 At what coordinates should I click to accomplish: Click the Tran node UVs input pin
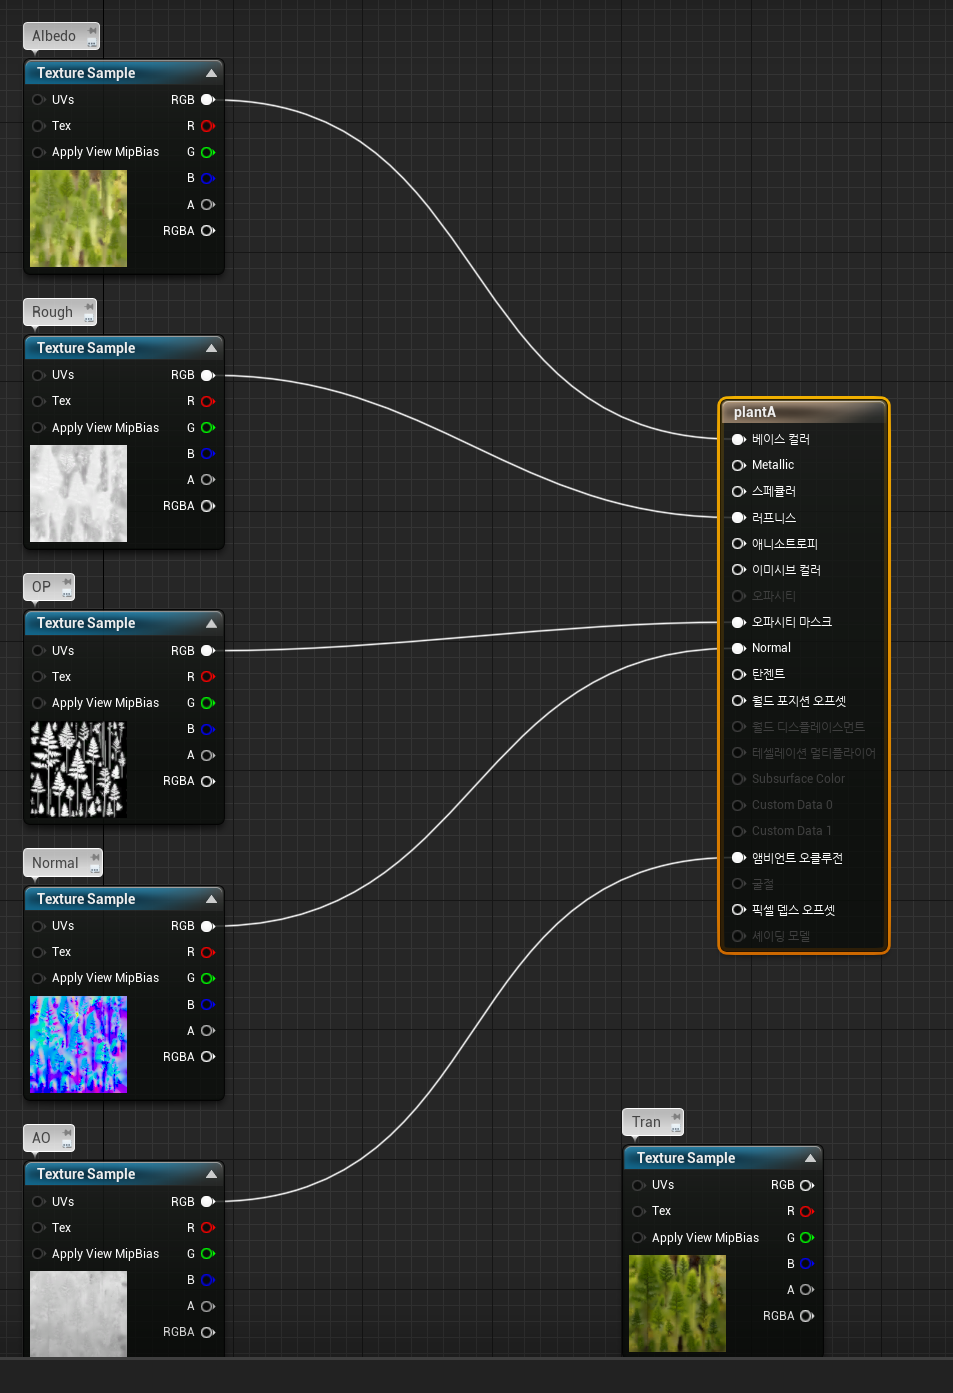pos(638,1185)
